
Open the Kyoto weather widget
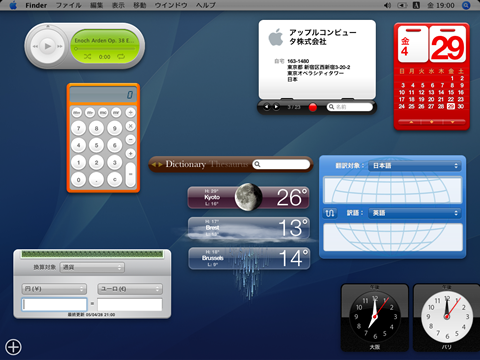tap(248, 197)
